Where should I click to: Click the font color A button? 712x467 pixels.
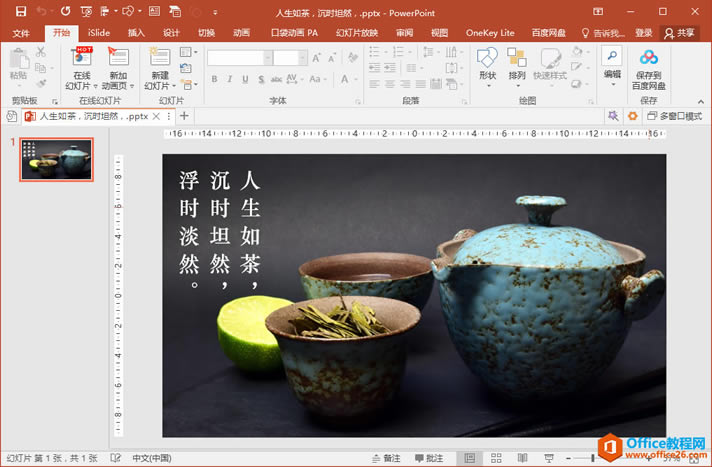pyautogui.click(x=345, y=79)
